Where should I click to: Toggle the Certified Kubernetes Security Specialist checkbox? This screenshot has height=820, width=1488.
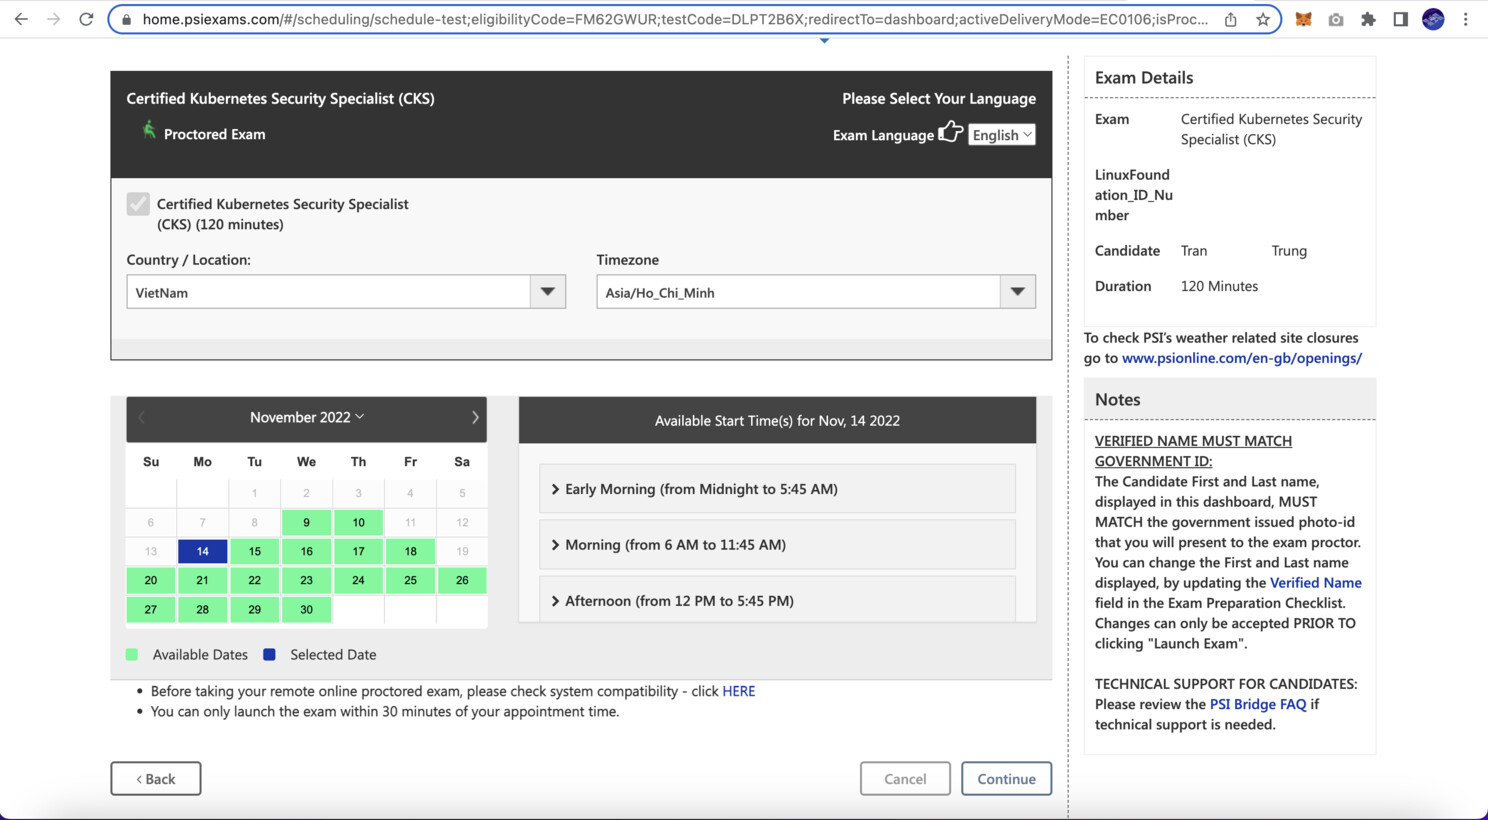coord(138,204)
